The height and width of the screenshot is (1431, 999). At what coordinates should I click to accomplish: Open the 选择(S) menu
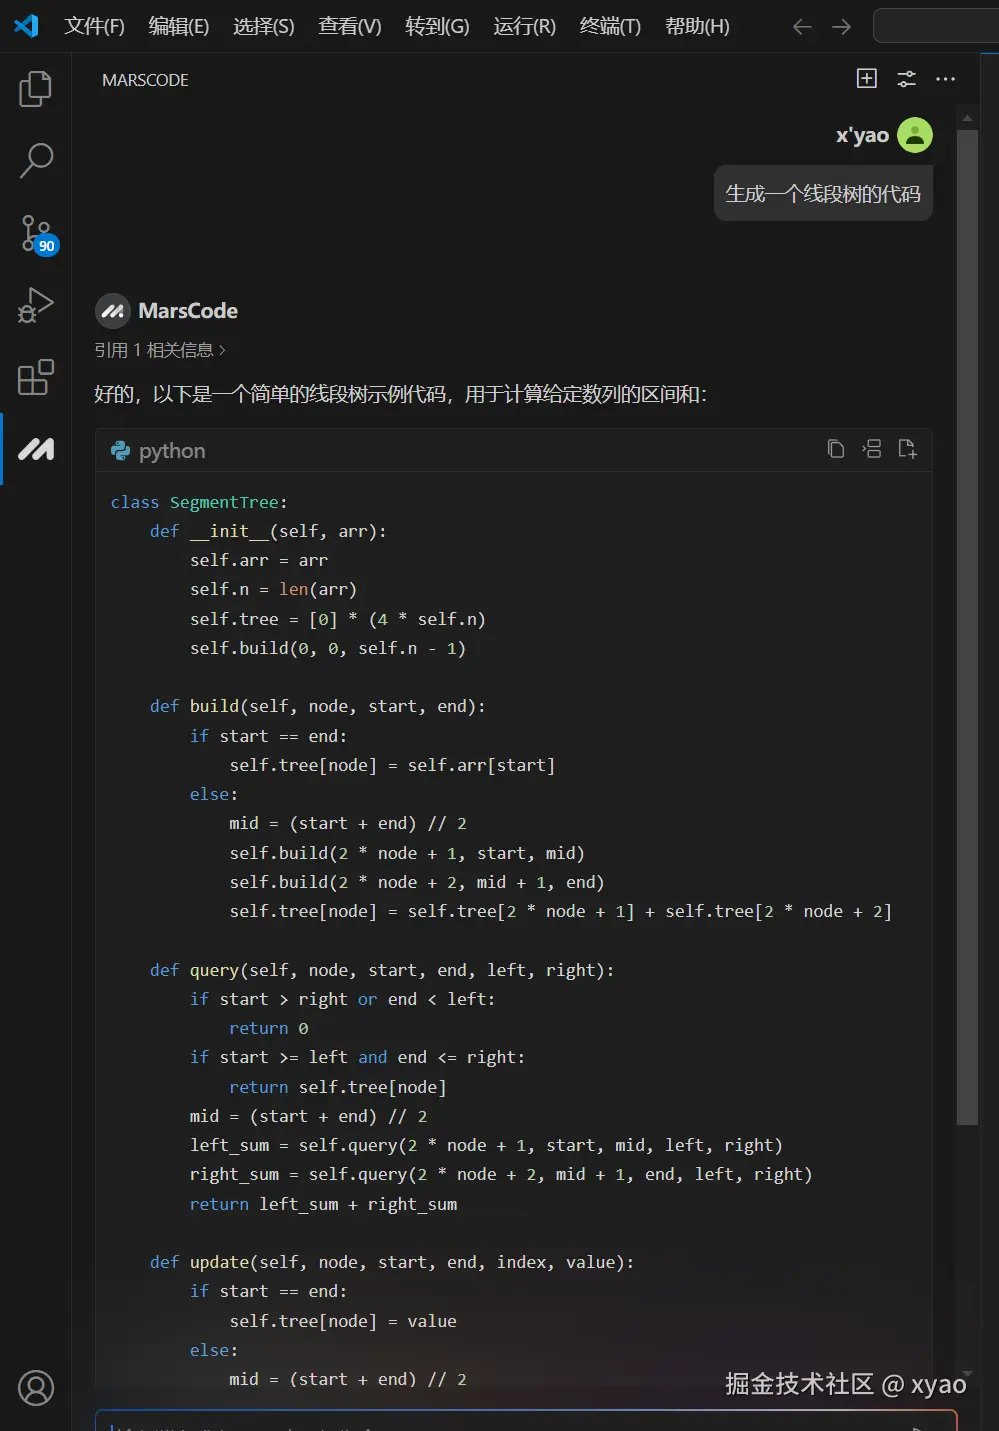coord(264,26)
